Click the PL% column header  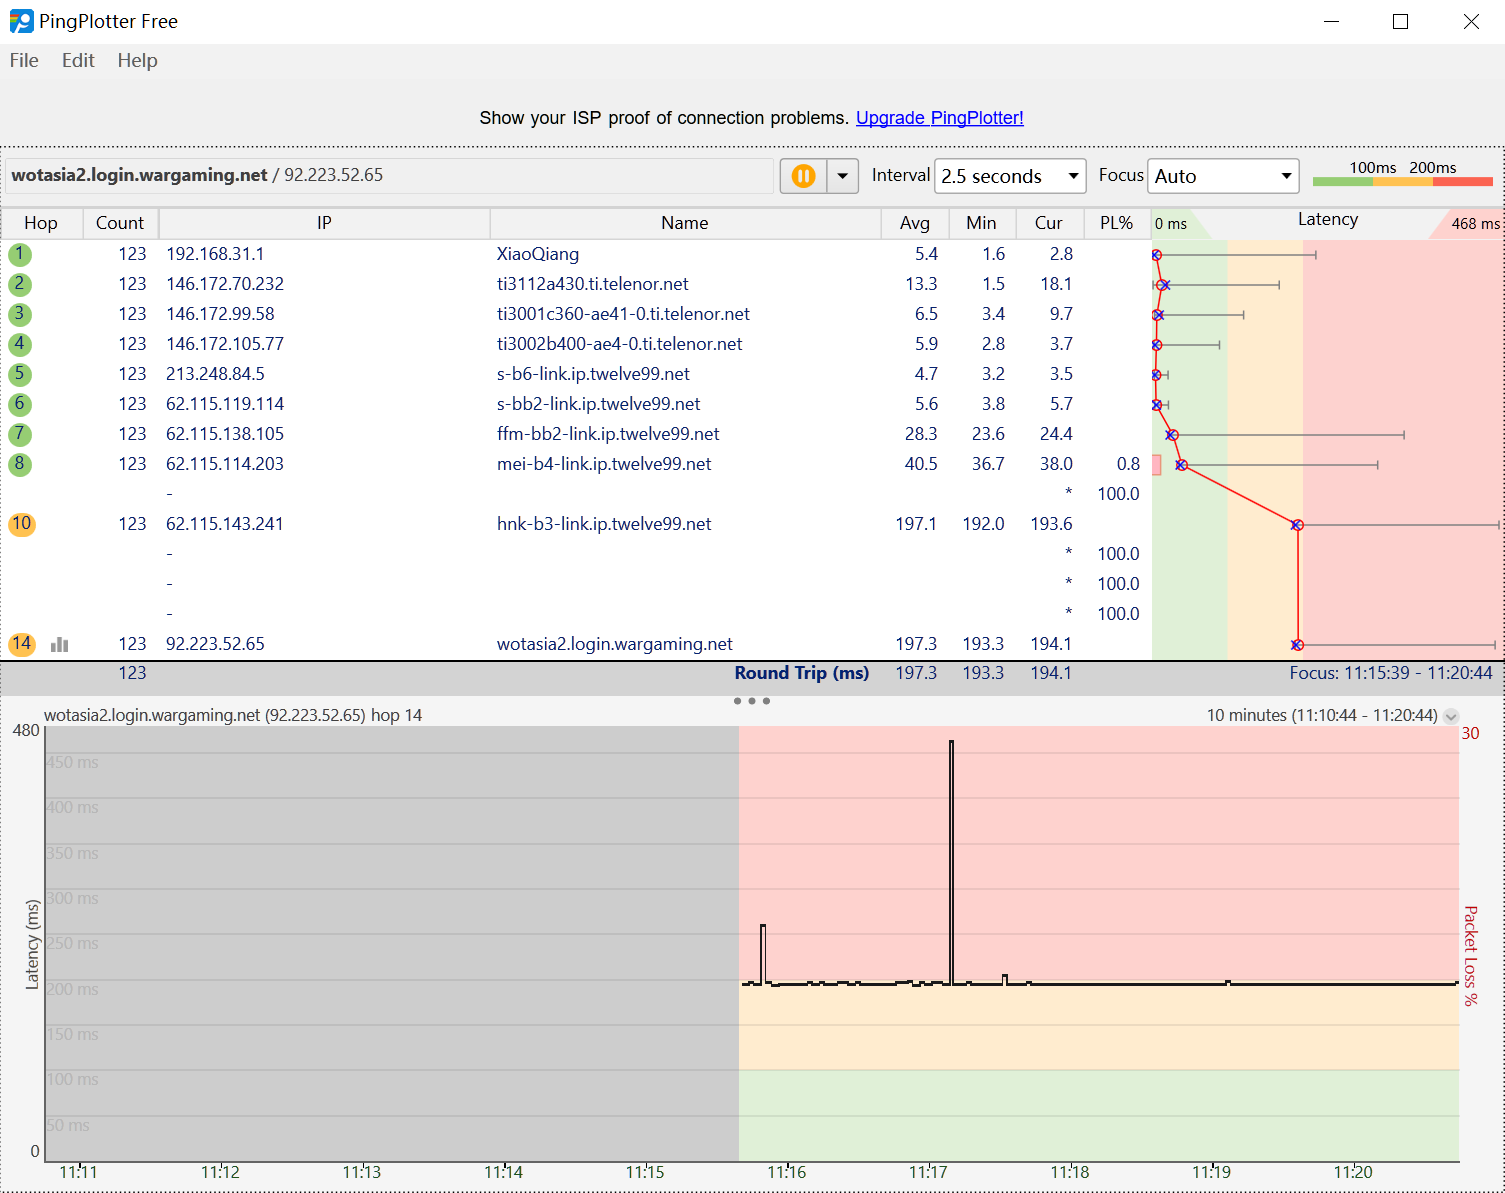tap(1116, 223)
